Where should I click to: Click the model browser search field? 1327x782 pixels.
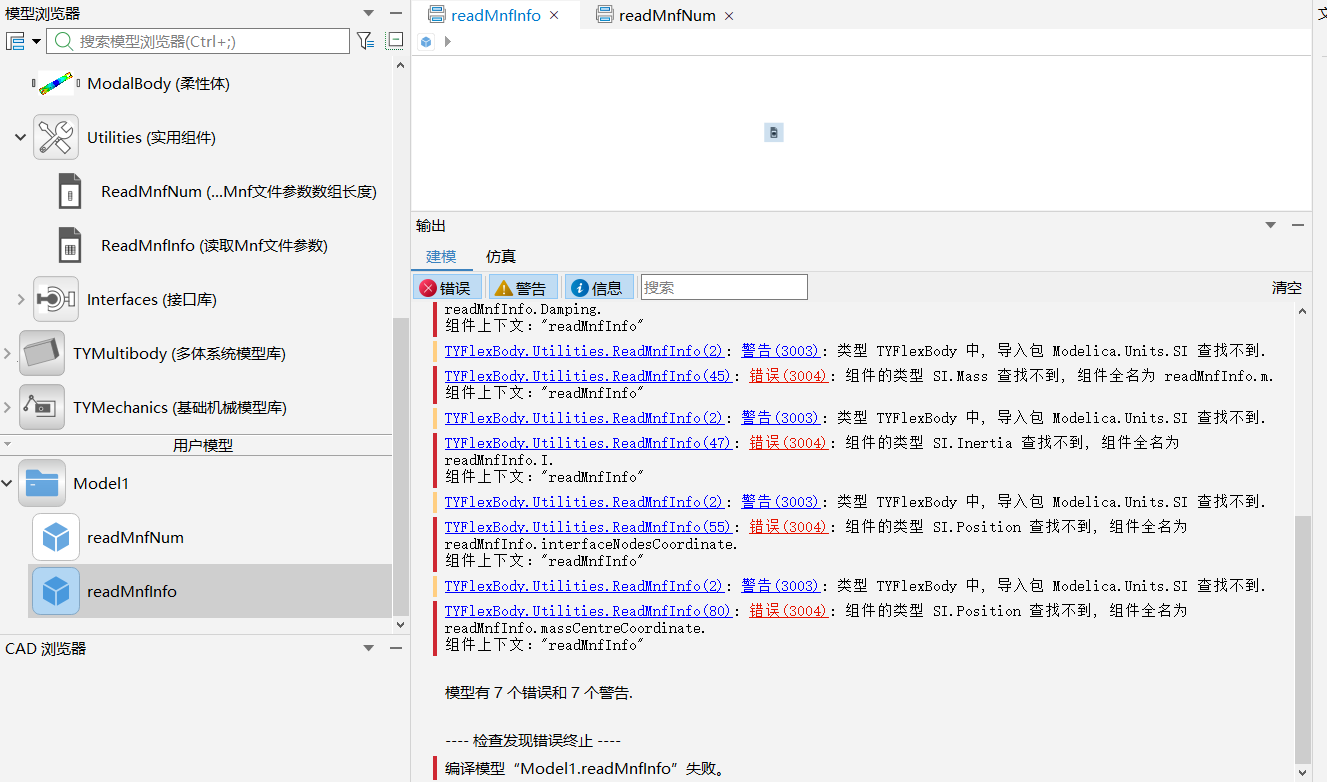click(198, 41)
